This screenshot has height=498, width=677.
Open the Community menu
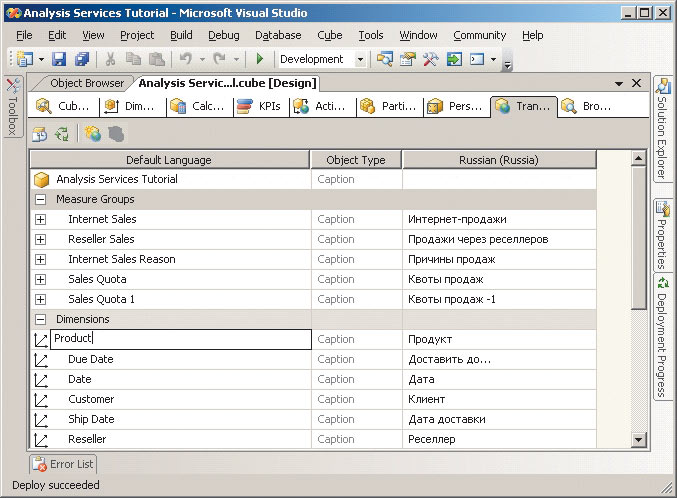pyautogui.click(x=480, y=35)
